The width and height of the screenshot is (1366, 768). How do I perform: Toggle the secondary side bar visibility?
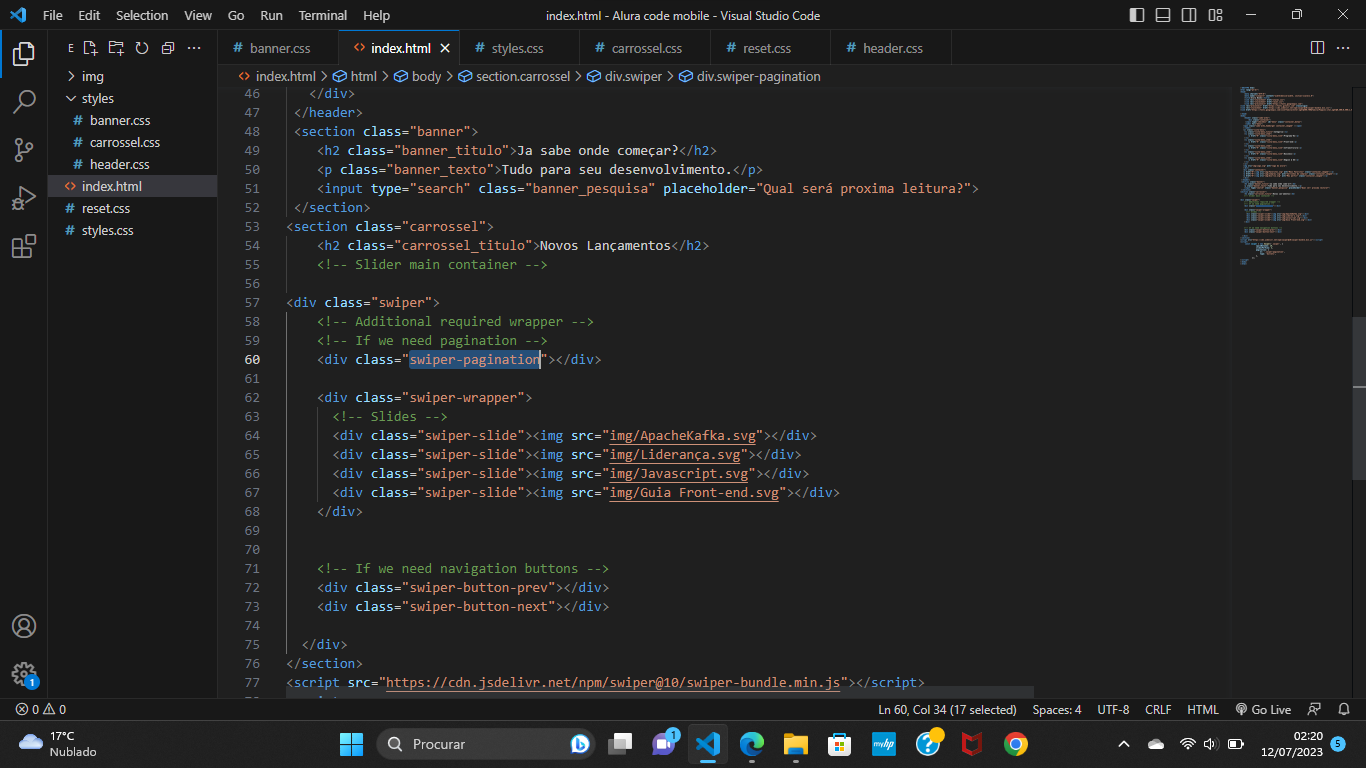pos(1189,15)
